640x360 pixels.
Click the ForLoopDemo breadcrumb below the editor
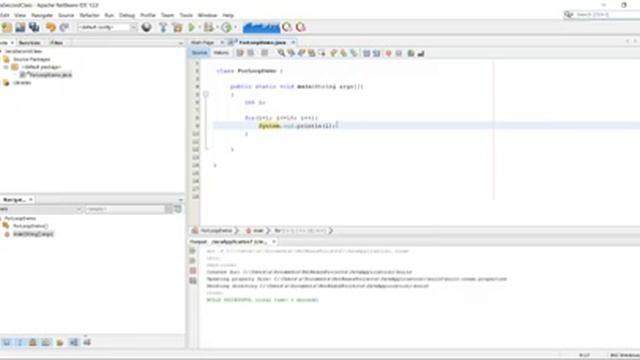(217, 231)
